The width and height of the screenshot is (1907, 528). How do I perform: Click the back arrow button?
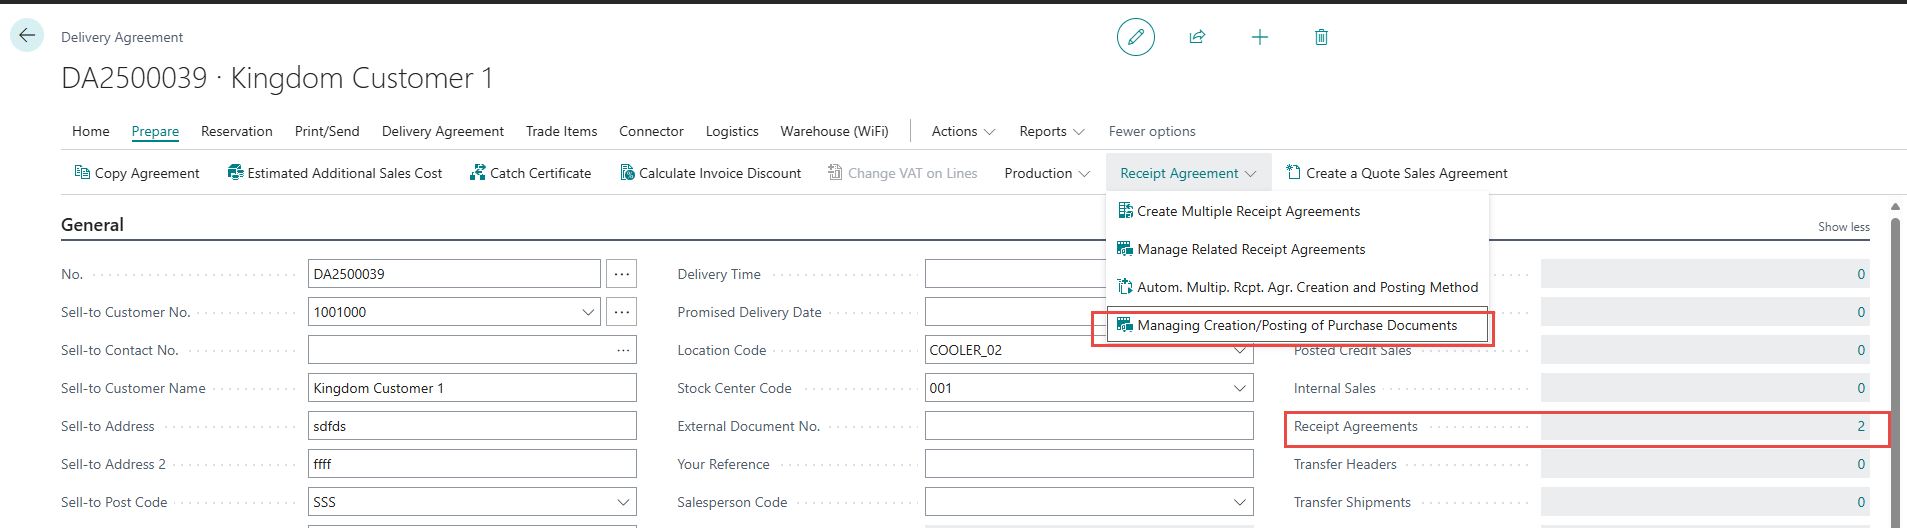click(27, 35)
